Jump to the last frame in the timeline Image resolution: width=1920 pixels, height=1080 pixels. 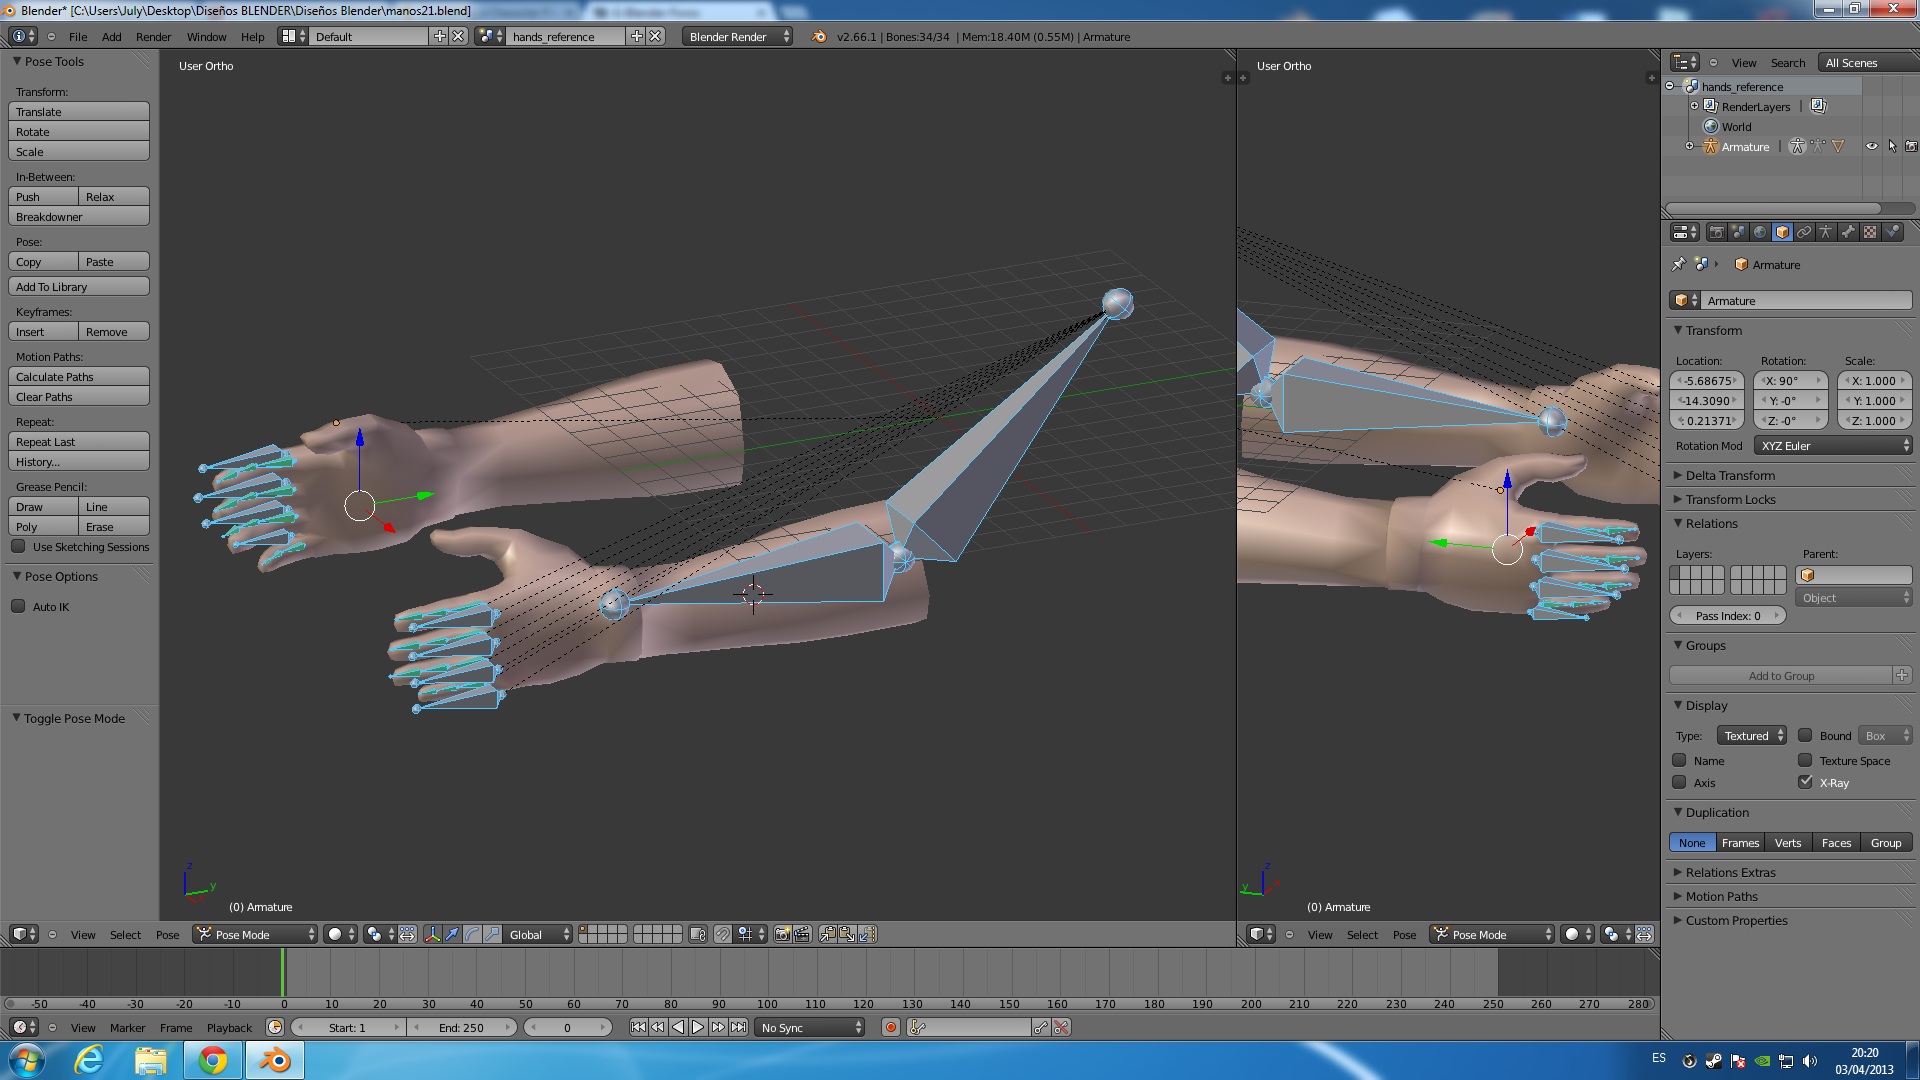click(x=738, y=1027)
